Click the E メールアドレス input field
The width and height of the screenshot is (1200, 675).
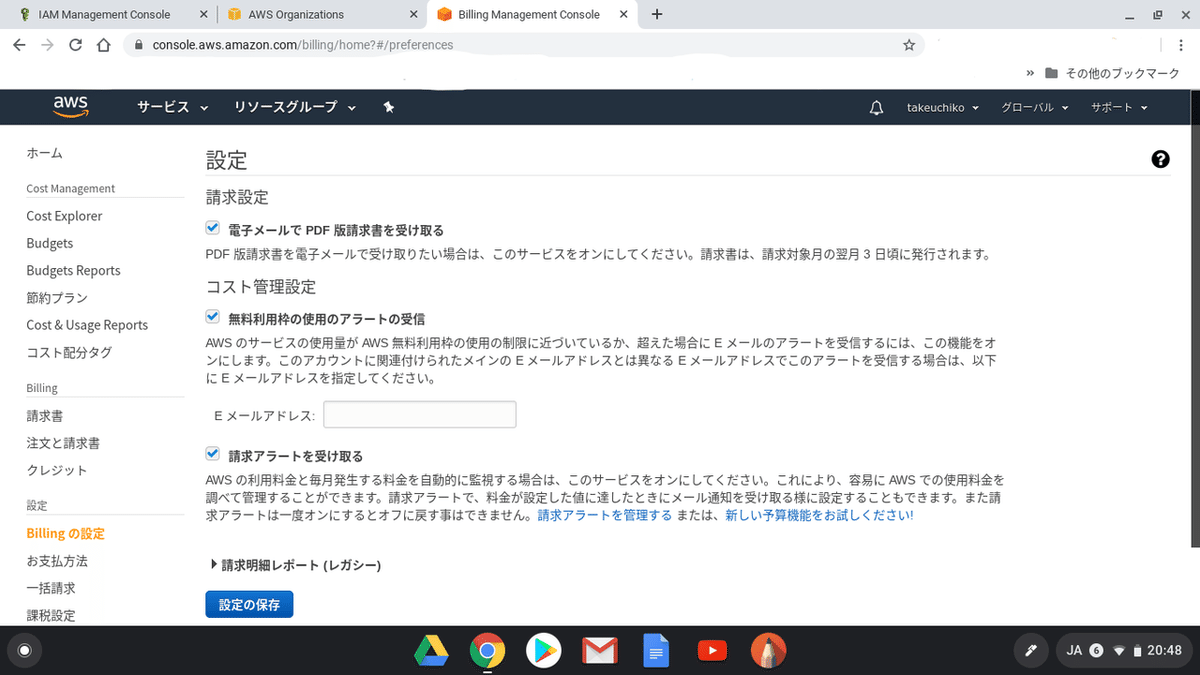click(419, 414)
